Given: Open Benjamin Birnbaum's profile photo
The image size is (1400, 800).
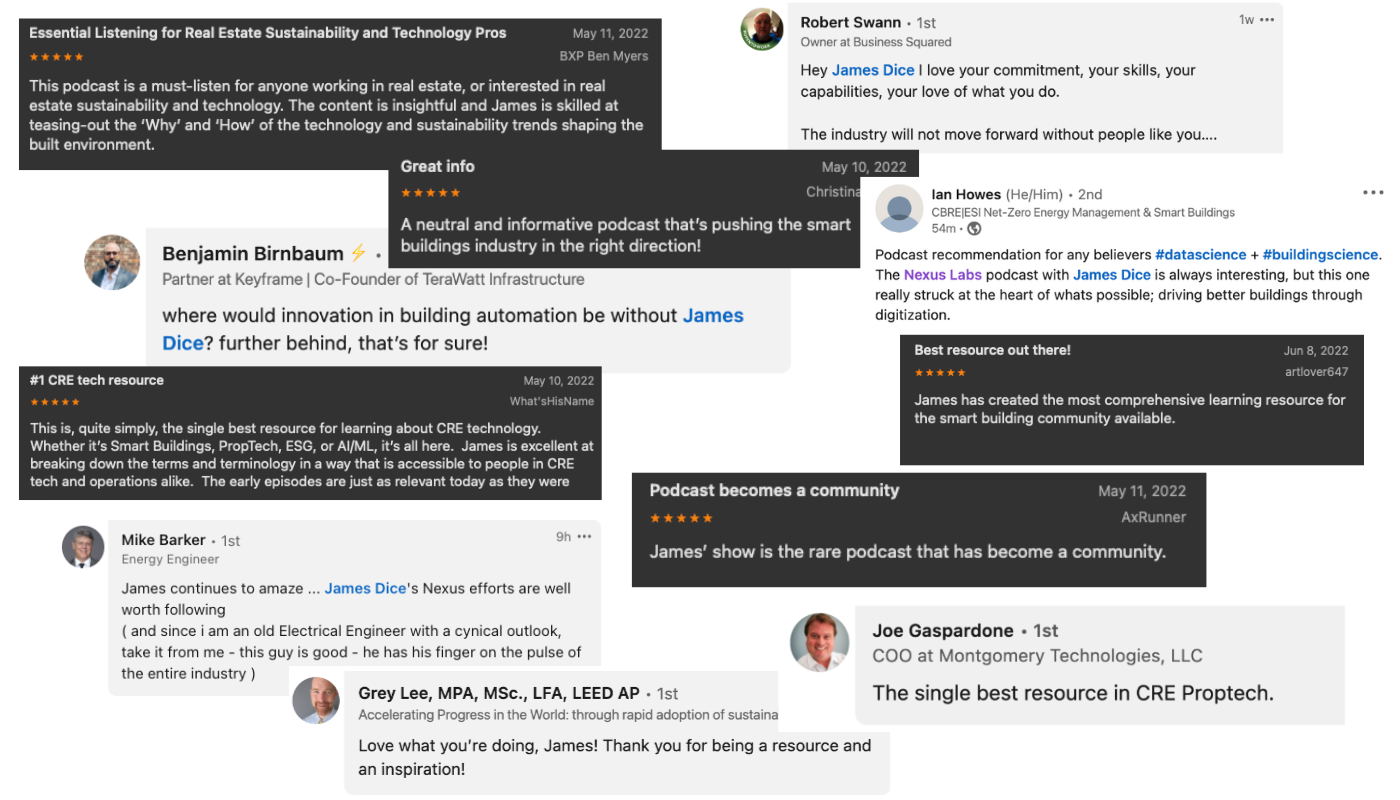Looking at the screenshot, I should [112, 263].
